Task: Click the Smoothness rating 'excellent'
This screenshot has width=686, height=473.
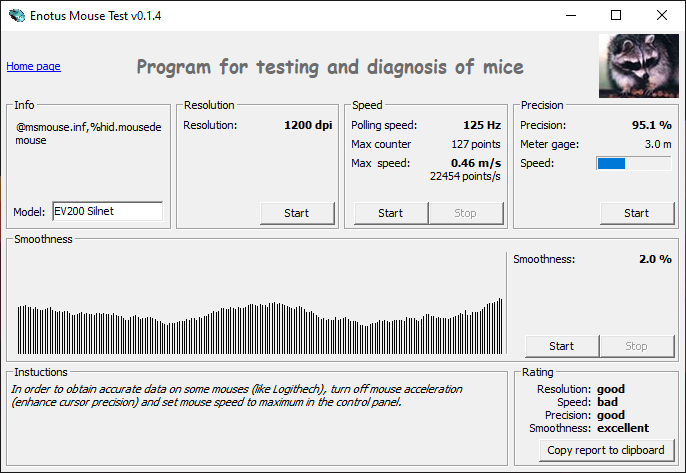Action: tap(623, 428)
